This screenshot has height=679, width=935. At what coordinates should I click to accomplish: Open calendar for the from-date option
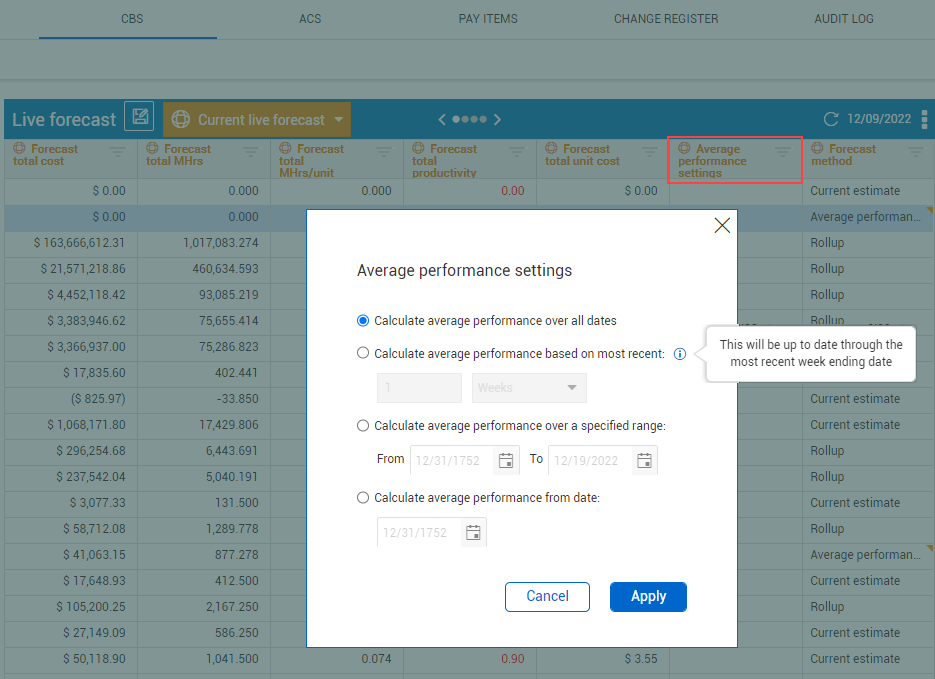point(473,532)
